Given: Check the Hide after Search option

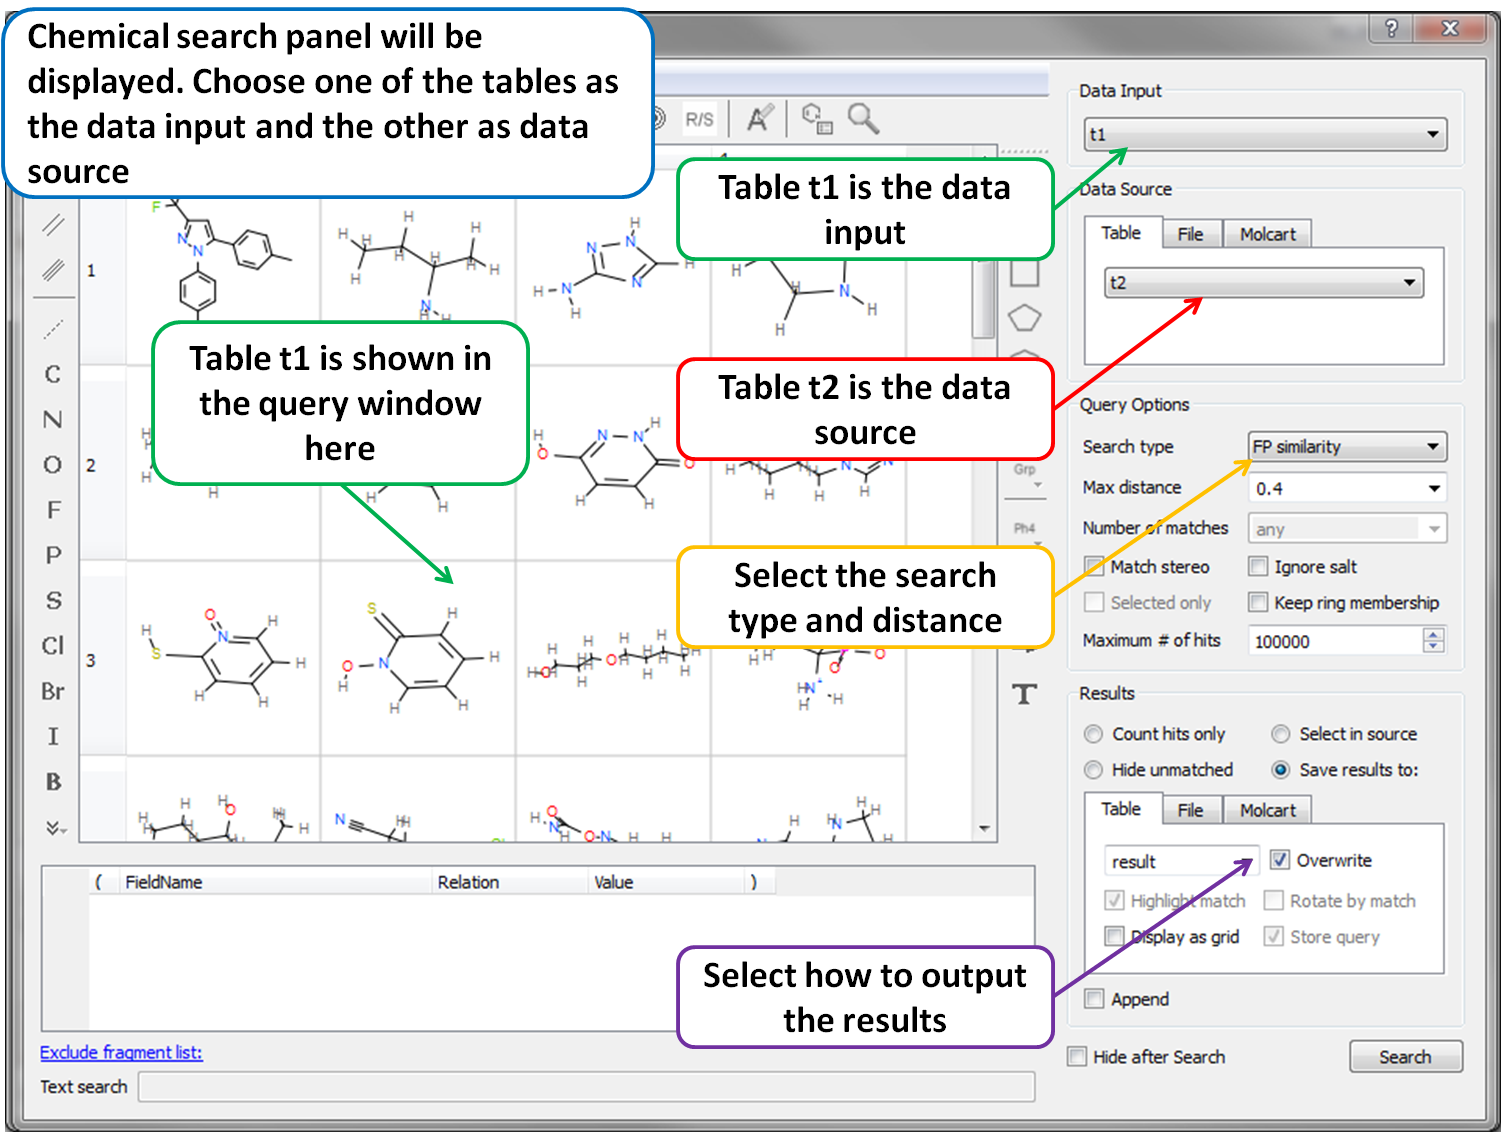Looking at the screenshot, I should (1077, 1057).
